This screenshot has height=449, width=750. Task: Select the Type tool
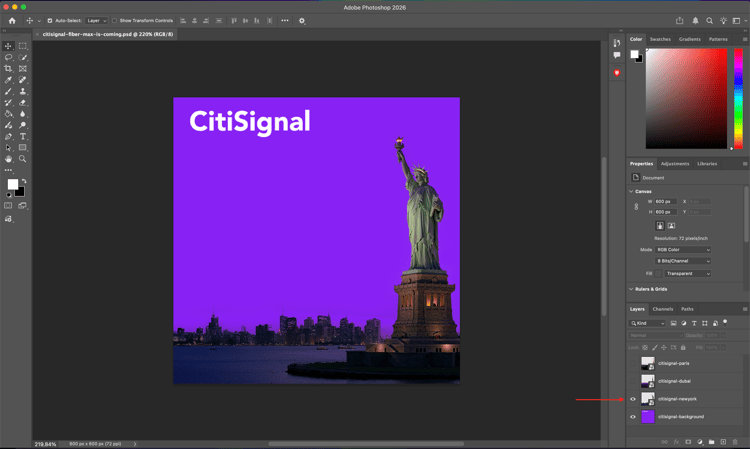pos(23,136)
